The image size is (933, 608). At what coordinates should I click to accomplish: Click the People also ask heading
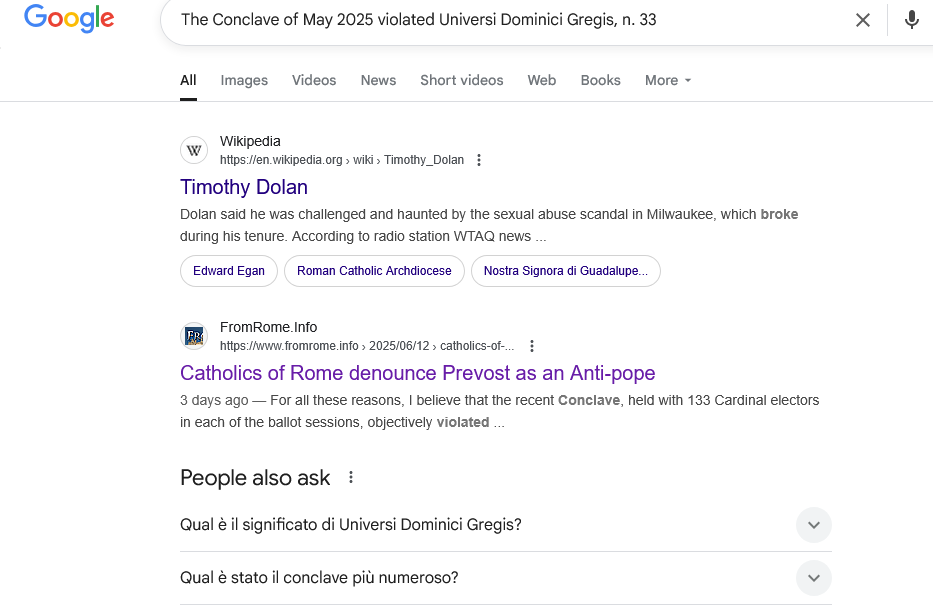(x=255, y=478)
